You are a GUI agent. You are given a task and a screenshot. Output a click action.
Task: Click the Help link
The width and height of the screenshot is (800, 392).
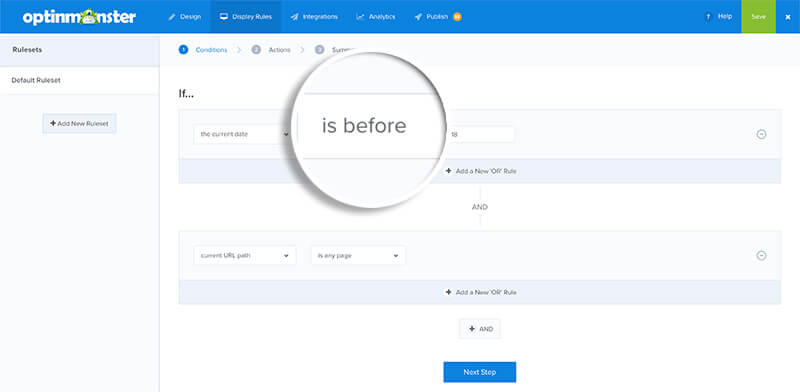point(724,17)
